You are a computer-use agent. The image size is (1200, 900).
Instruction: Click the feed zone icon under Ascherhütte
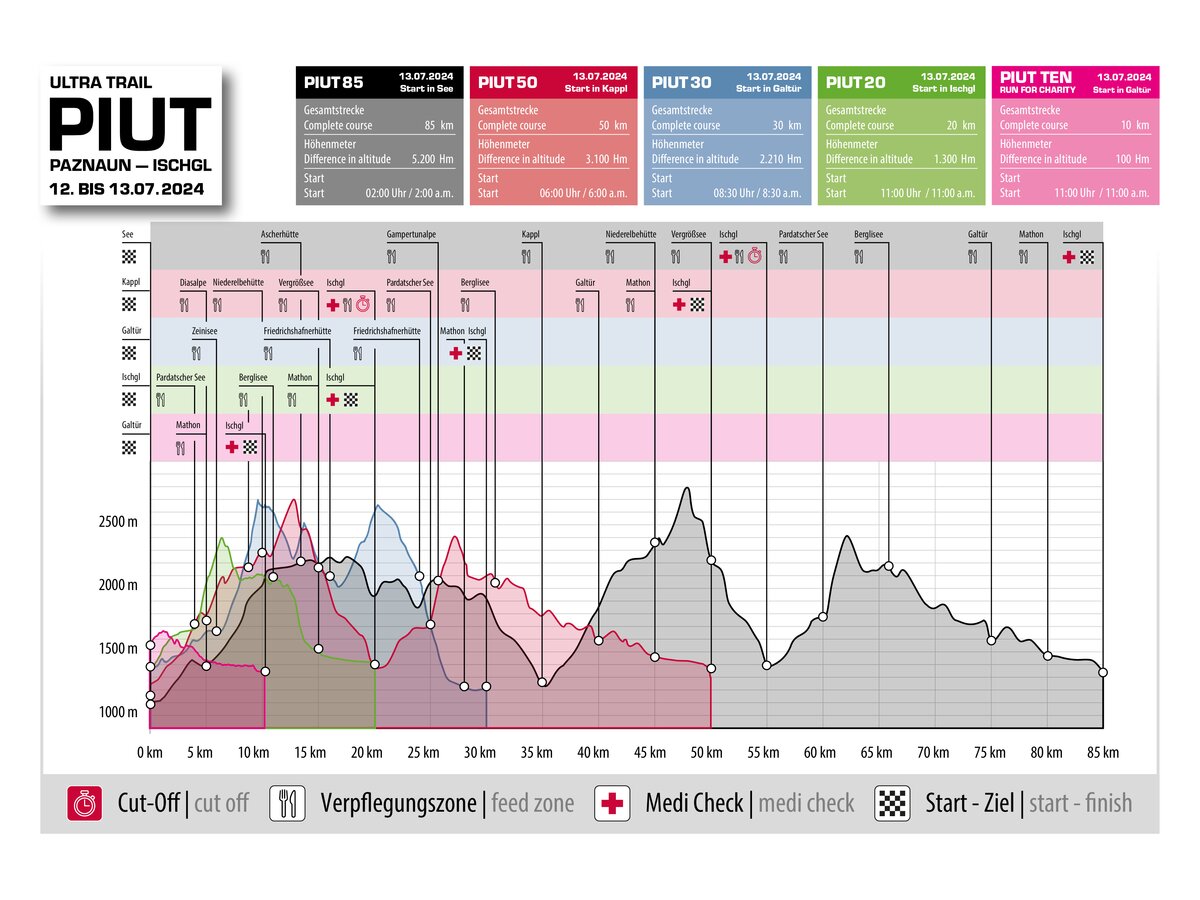tap(267, 257)
